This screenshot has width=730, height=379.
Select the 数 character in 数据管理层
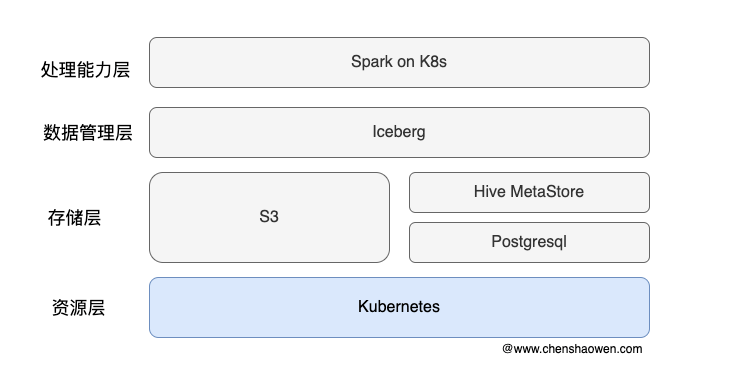pos(52,133)
